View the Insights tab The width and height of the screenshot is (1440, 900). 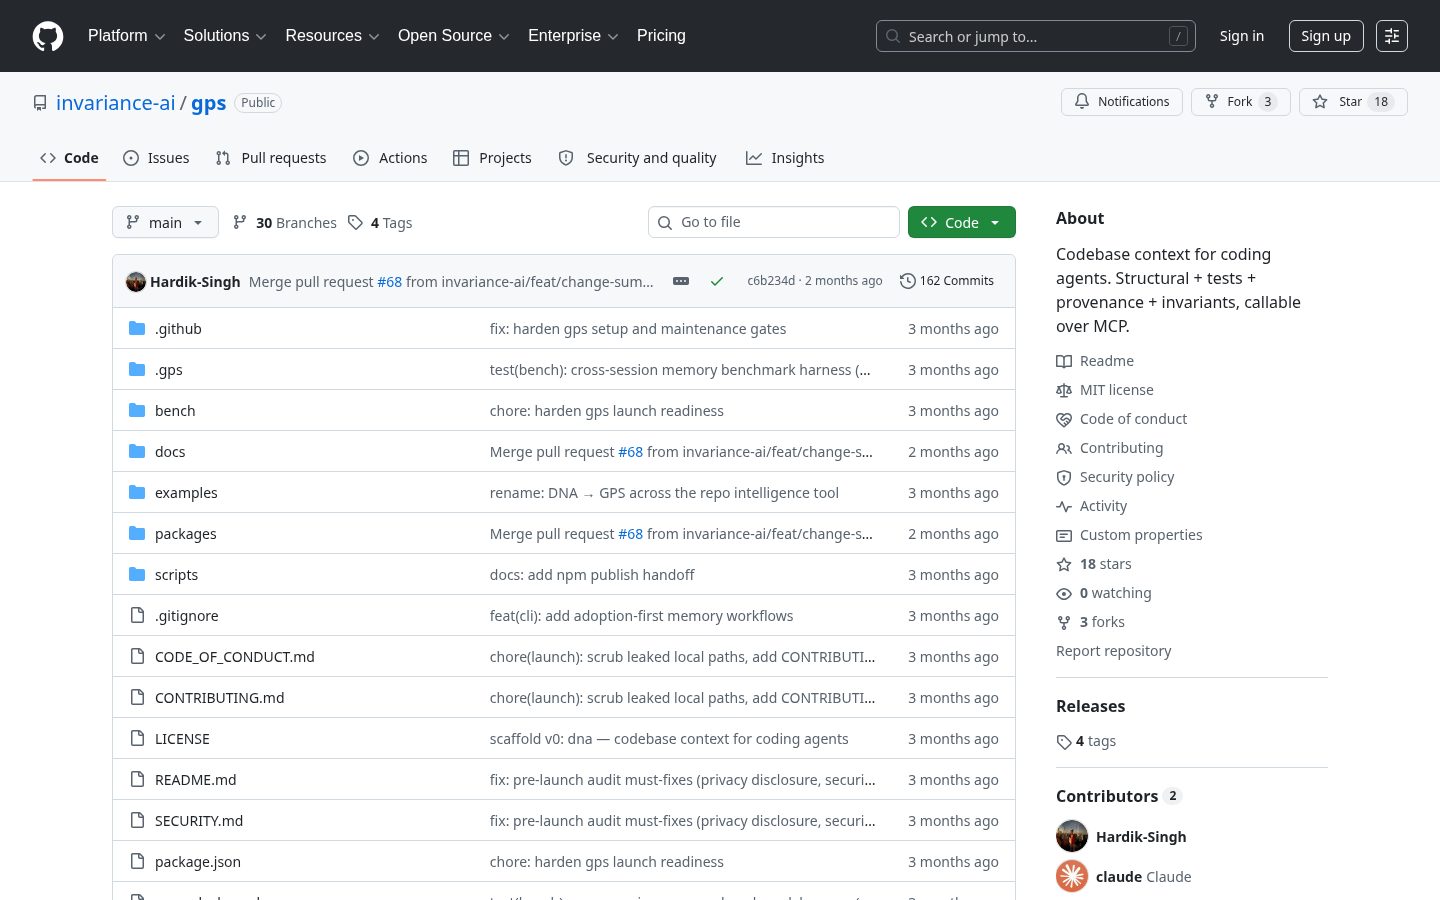[x=785, y=158]
